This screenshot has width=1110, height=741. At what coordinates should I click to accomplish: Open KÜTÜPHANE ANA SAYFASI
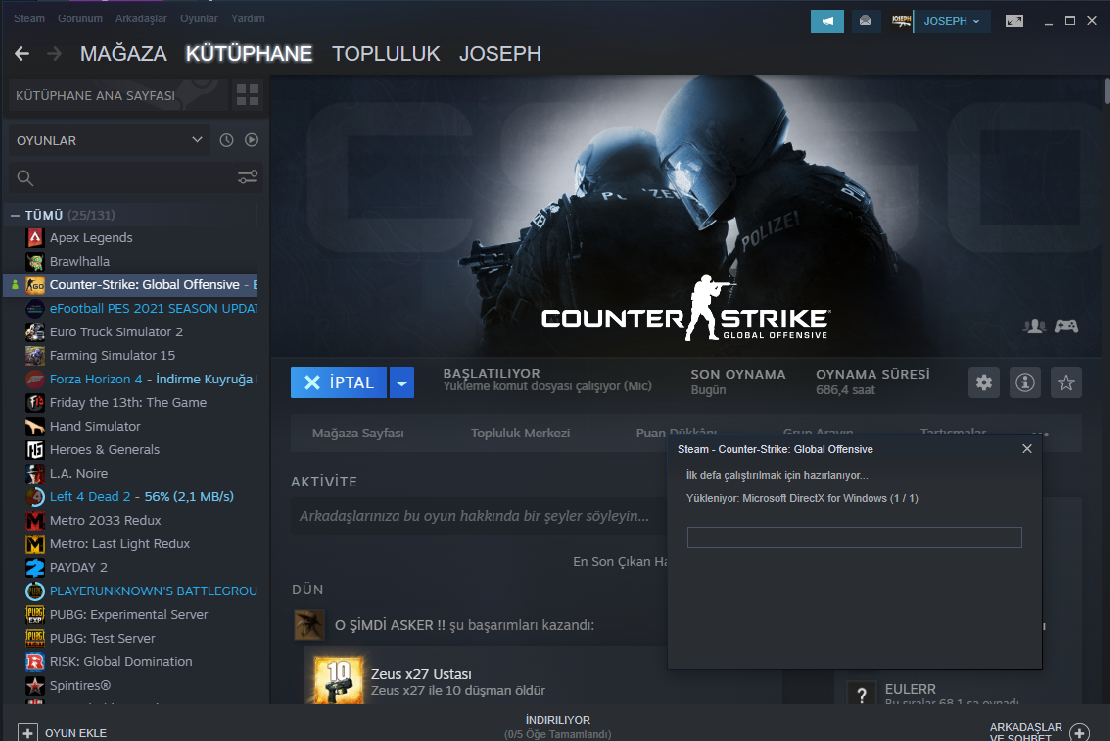tap(118, 95)
